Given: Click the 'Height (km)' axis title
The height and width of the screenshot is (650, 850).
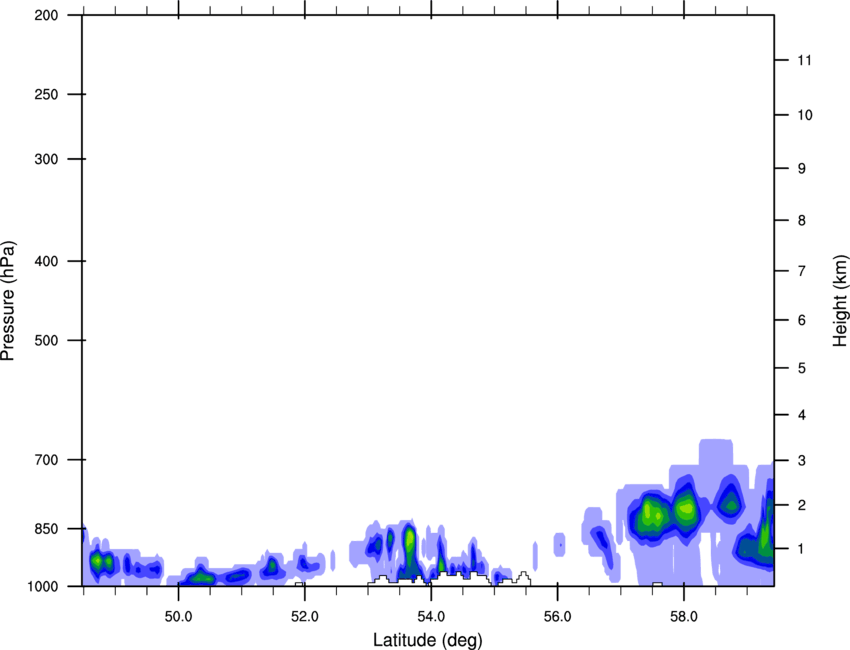Looking at the screenshot, I should pos(840,301).
